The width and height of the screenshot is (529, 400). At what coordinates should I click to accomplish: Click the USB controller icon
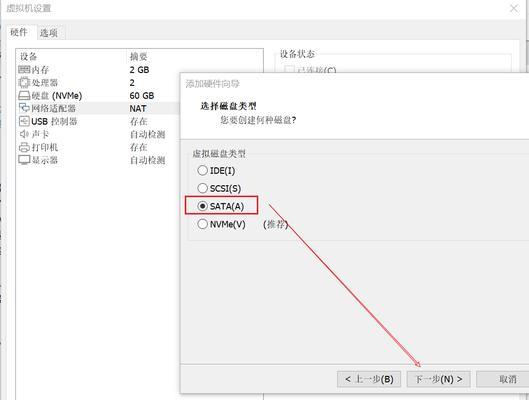(24, 121)
